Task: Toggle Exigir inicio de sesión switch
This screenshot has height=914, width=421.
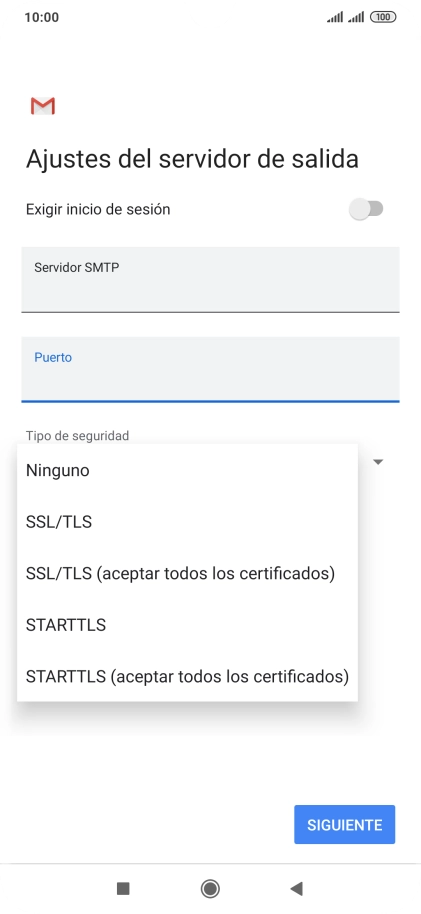Action: pos(366,209)
